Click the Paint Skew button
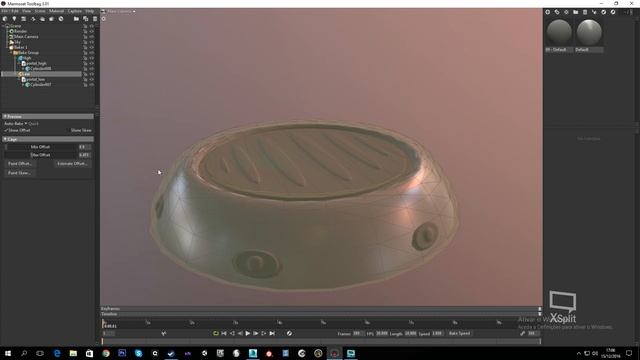Image resolution: width=640 pixels, height=360 pixels. click(20, 173)
